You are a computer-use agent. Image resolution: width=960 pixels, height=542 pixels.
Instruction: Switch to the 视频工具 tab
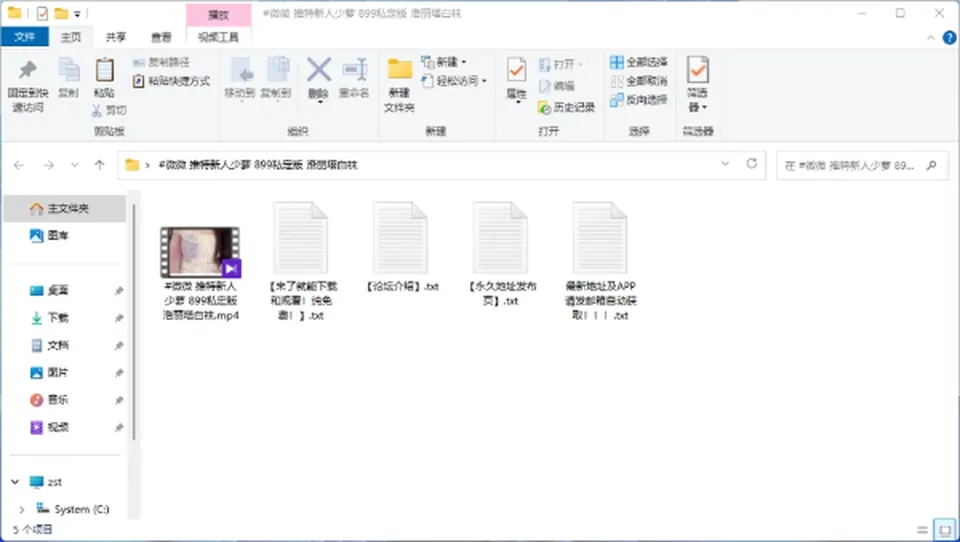[219, 37]
